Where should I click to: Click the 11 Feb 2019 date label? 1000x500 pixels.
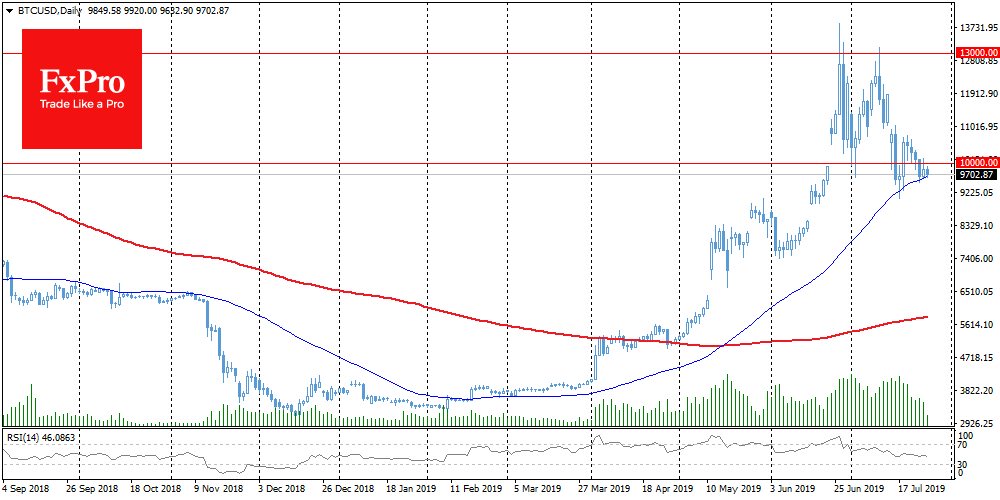[475, 491]
